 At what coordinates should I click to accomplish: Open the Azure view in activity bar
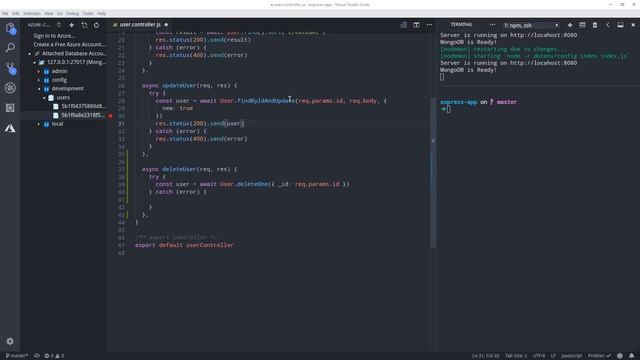10,128
